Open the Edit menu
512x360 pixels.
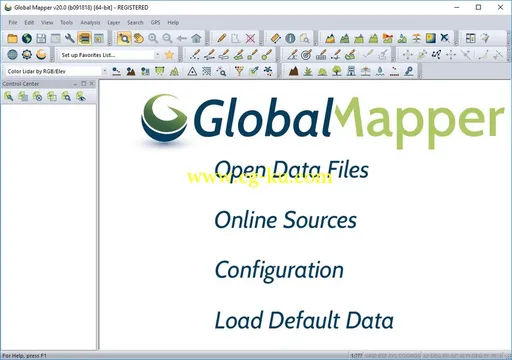point(29,23)
